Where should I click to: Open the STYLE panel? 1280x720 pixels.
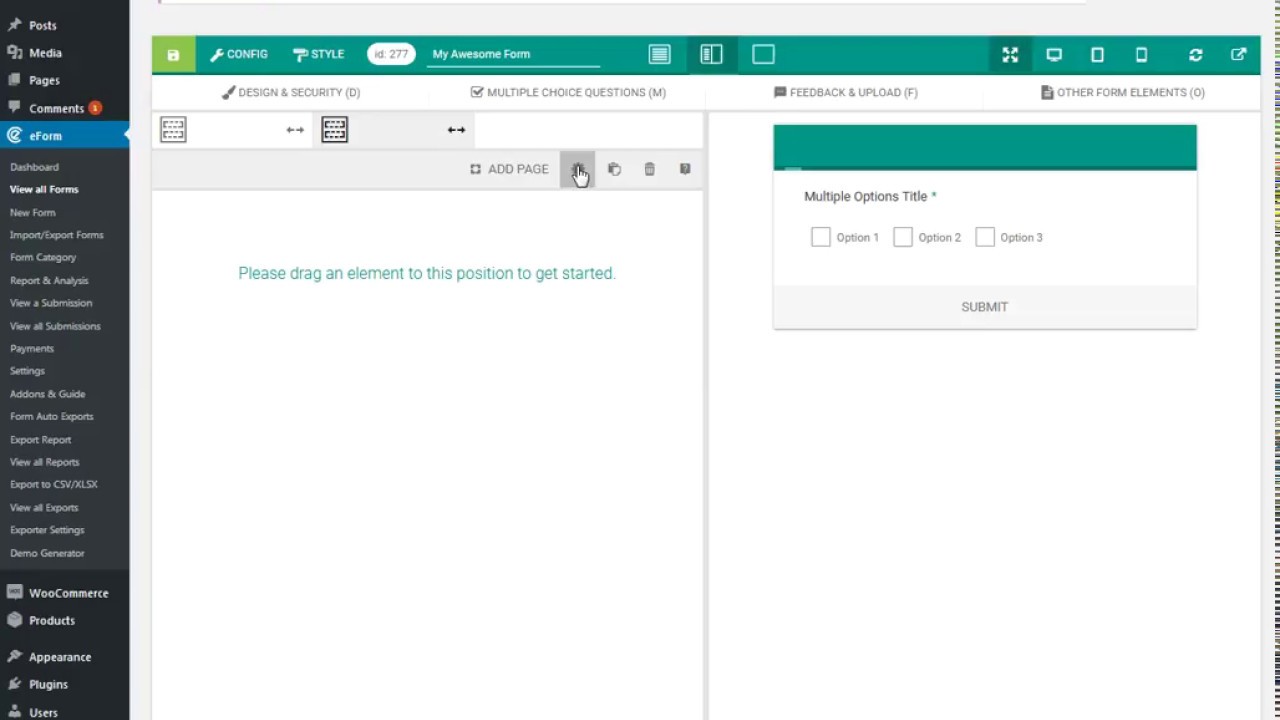318,54
